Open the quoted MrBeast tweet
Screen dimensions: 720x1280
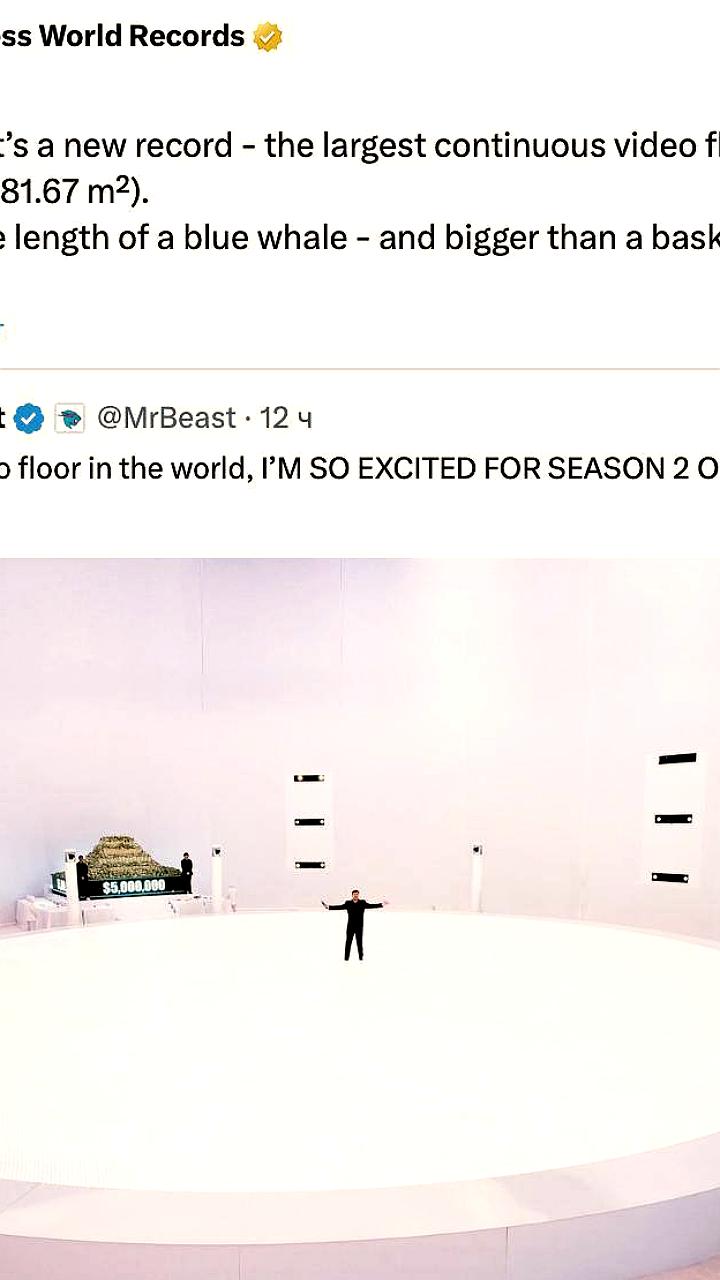tap(360, 467)
